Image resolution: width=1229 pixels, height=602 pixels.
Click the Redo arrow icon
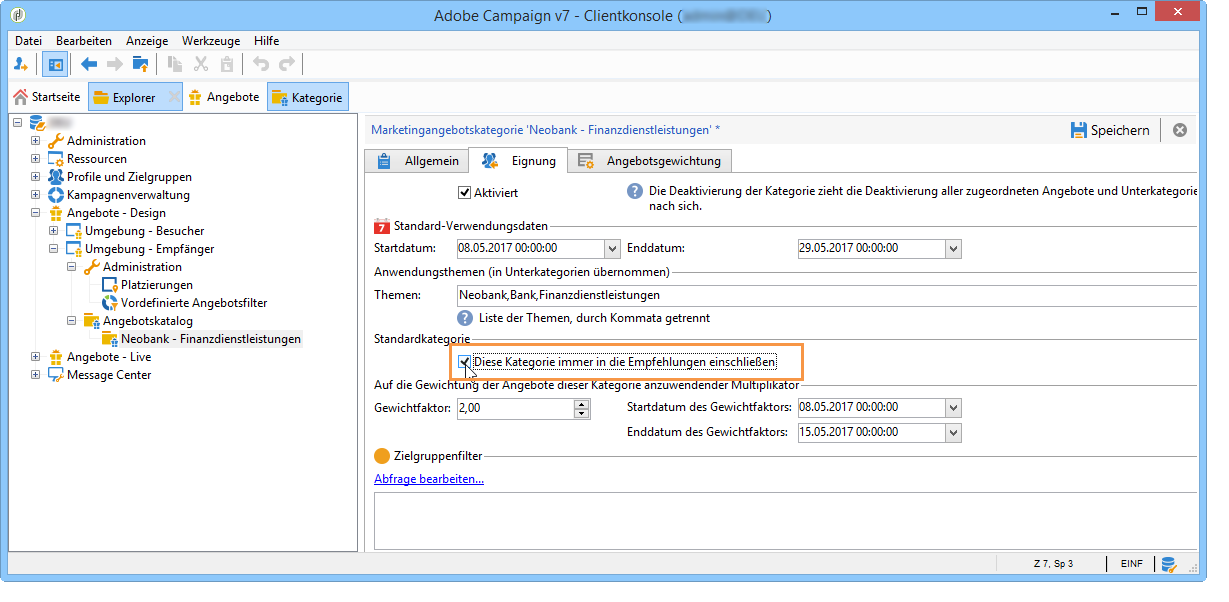tap(287, 64)
